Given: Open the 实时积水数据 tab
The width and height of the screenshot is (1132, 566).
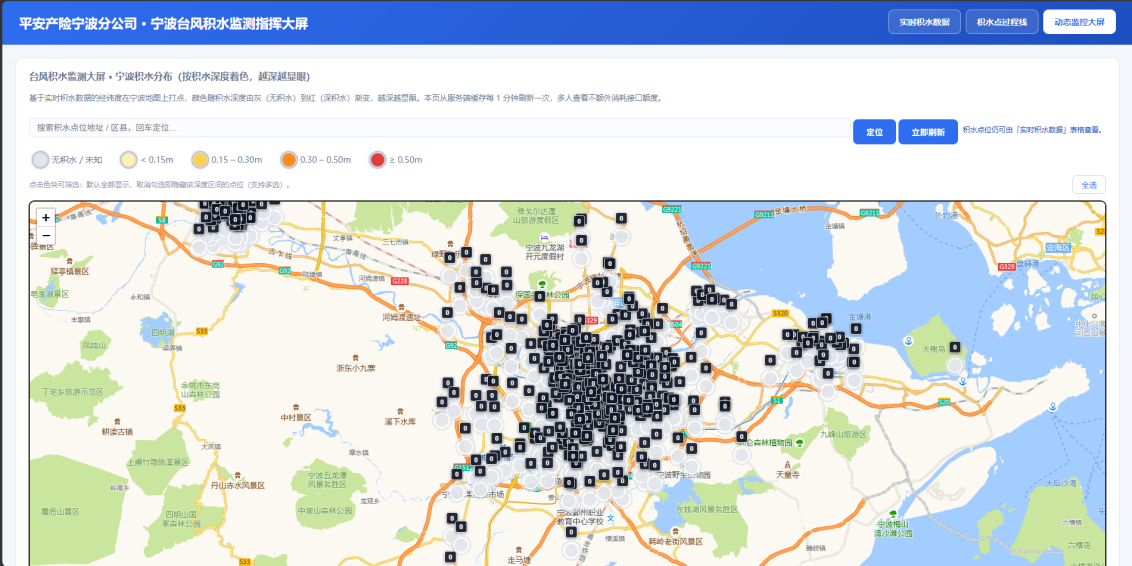Looking at the screenshot, I should (x=924, y=22).
